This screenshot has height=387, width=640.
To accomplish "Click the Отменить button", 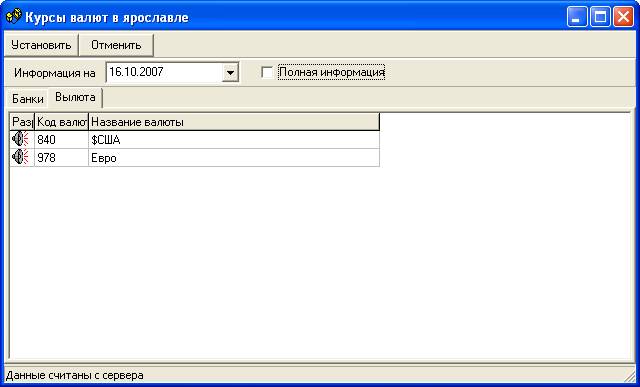I will [116, 45].
